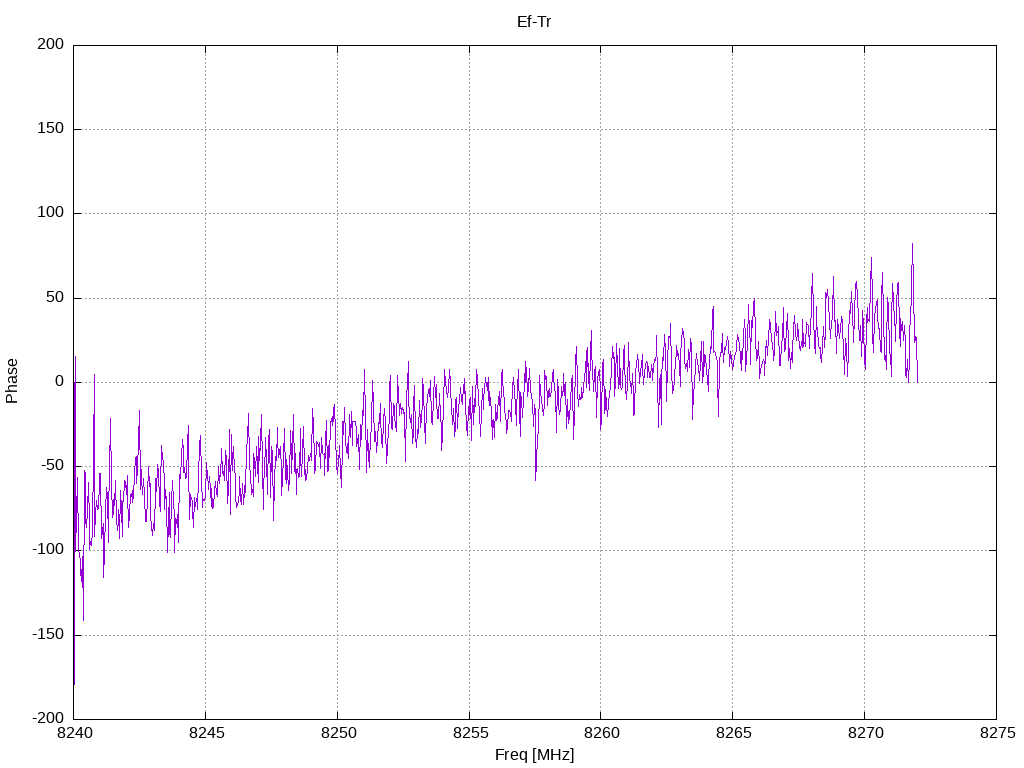Click the y-axis tick label '200'

pyautogui.click(x=51, y=44)
